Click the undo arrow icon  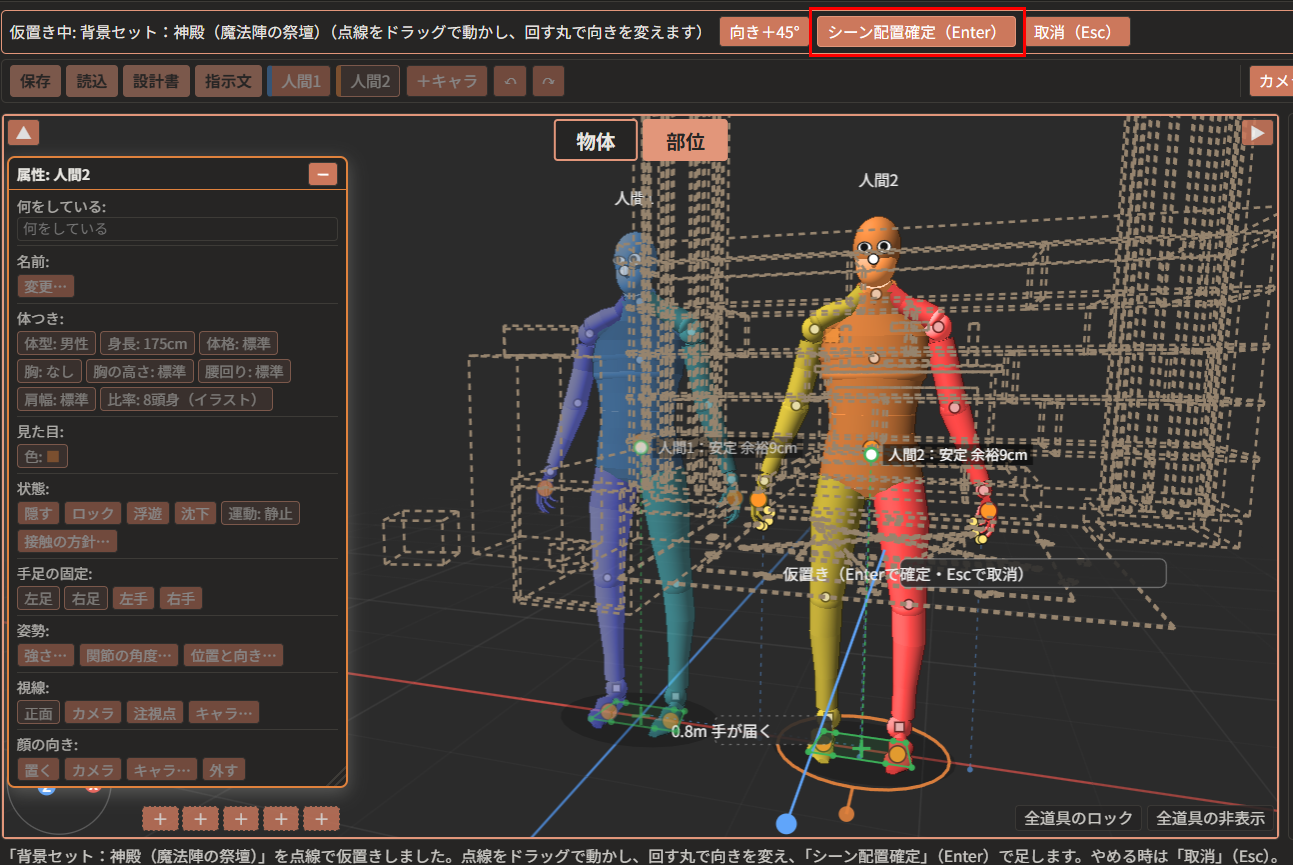click(x=509, y=81)
